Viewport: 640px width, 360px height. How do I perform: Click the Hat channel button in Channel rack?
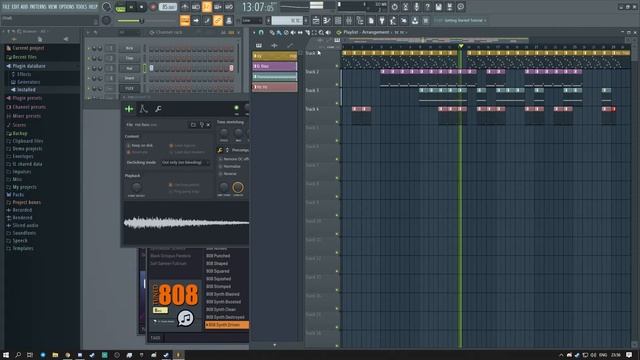coord(129,69)
